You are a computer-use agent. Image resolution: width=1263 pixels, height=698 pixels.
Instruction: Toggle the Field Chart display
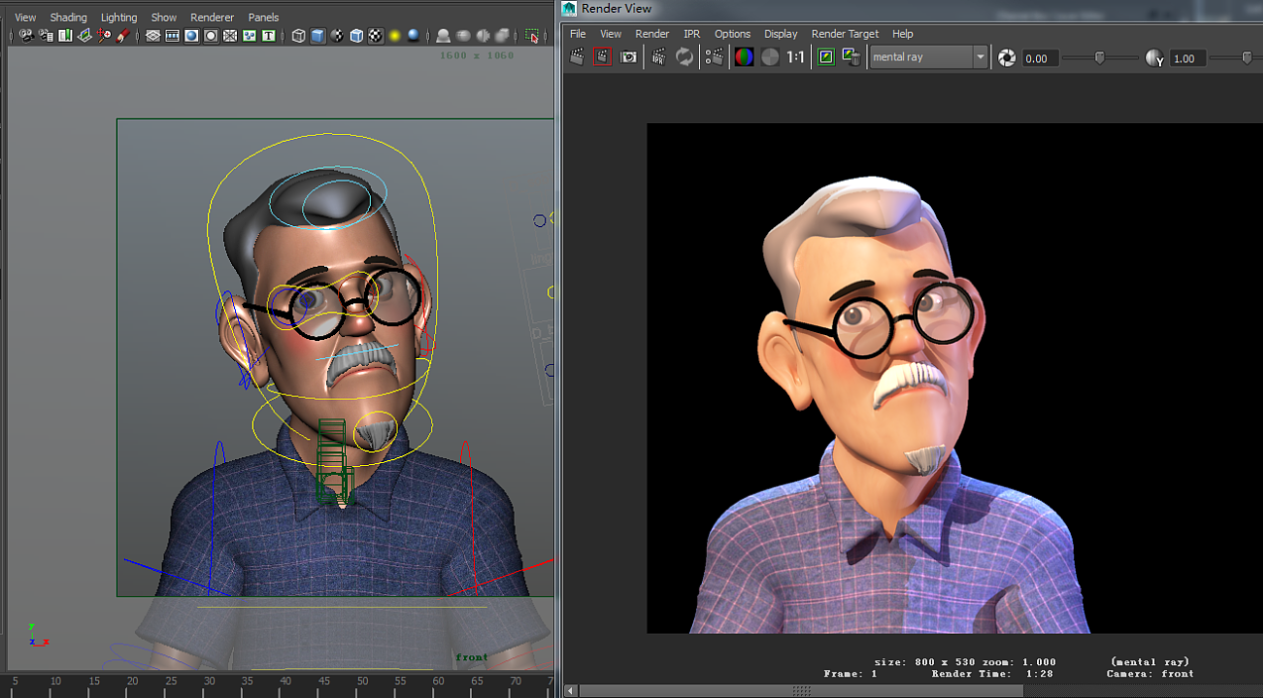[x=230, y=36]
